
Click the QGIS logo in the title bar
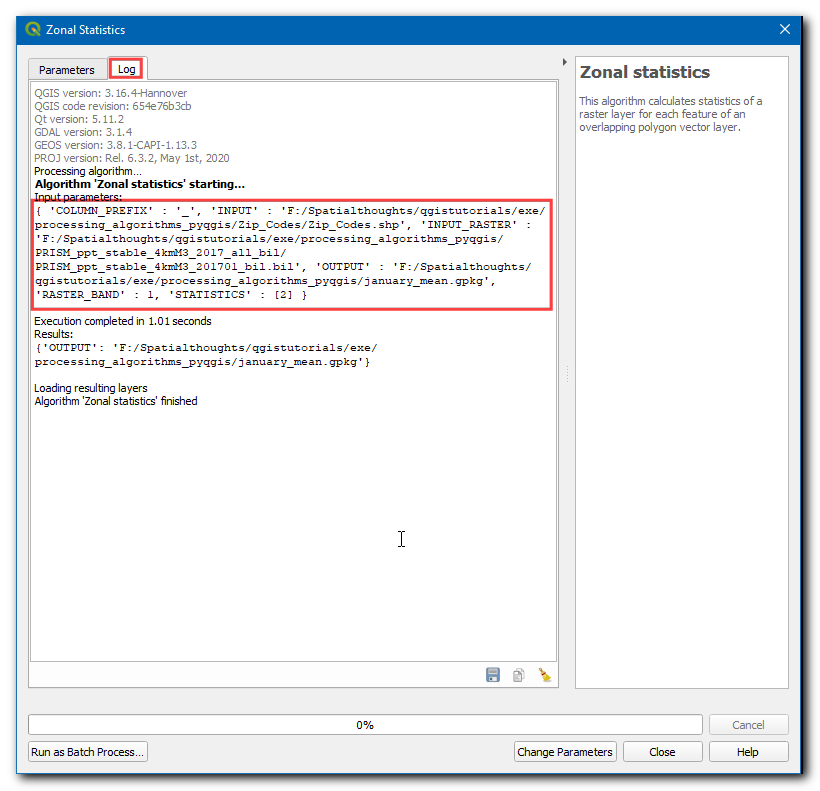33,30
